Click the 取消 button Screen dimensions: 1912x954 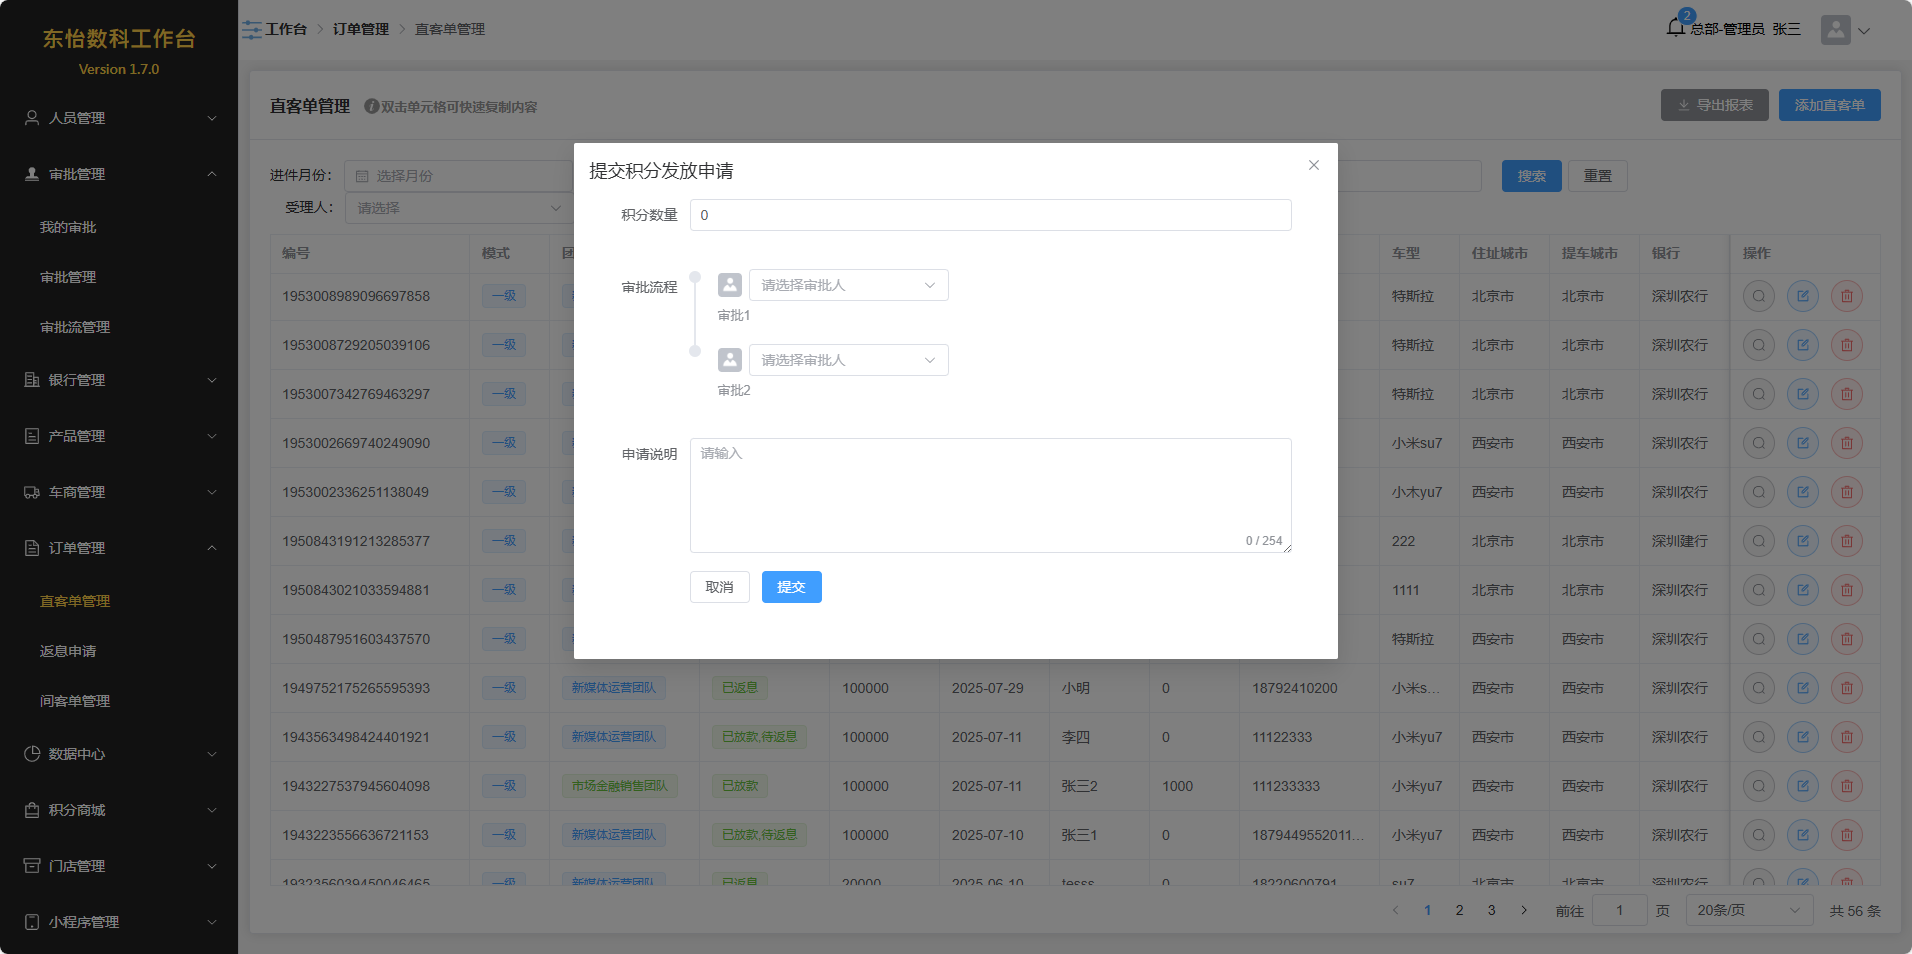pyautogui.click(x=719, y=587)
